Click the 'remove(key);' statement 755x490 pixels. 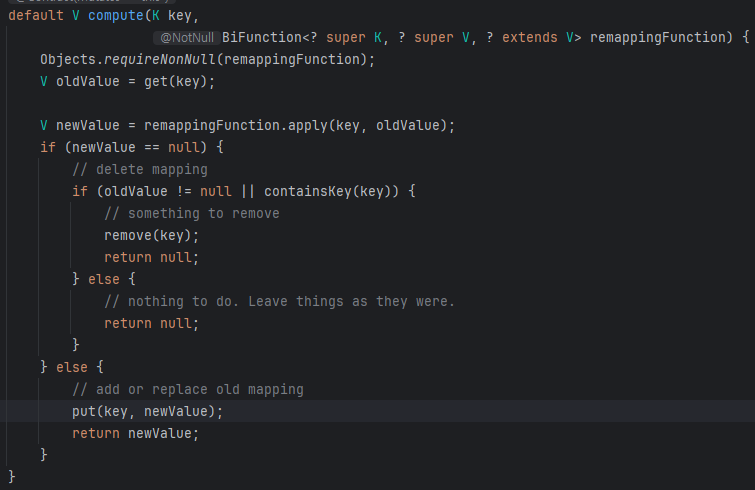(x=151, y=235)
